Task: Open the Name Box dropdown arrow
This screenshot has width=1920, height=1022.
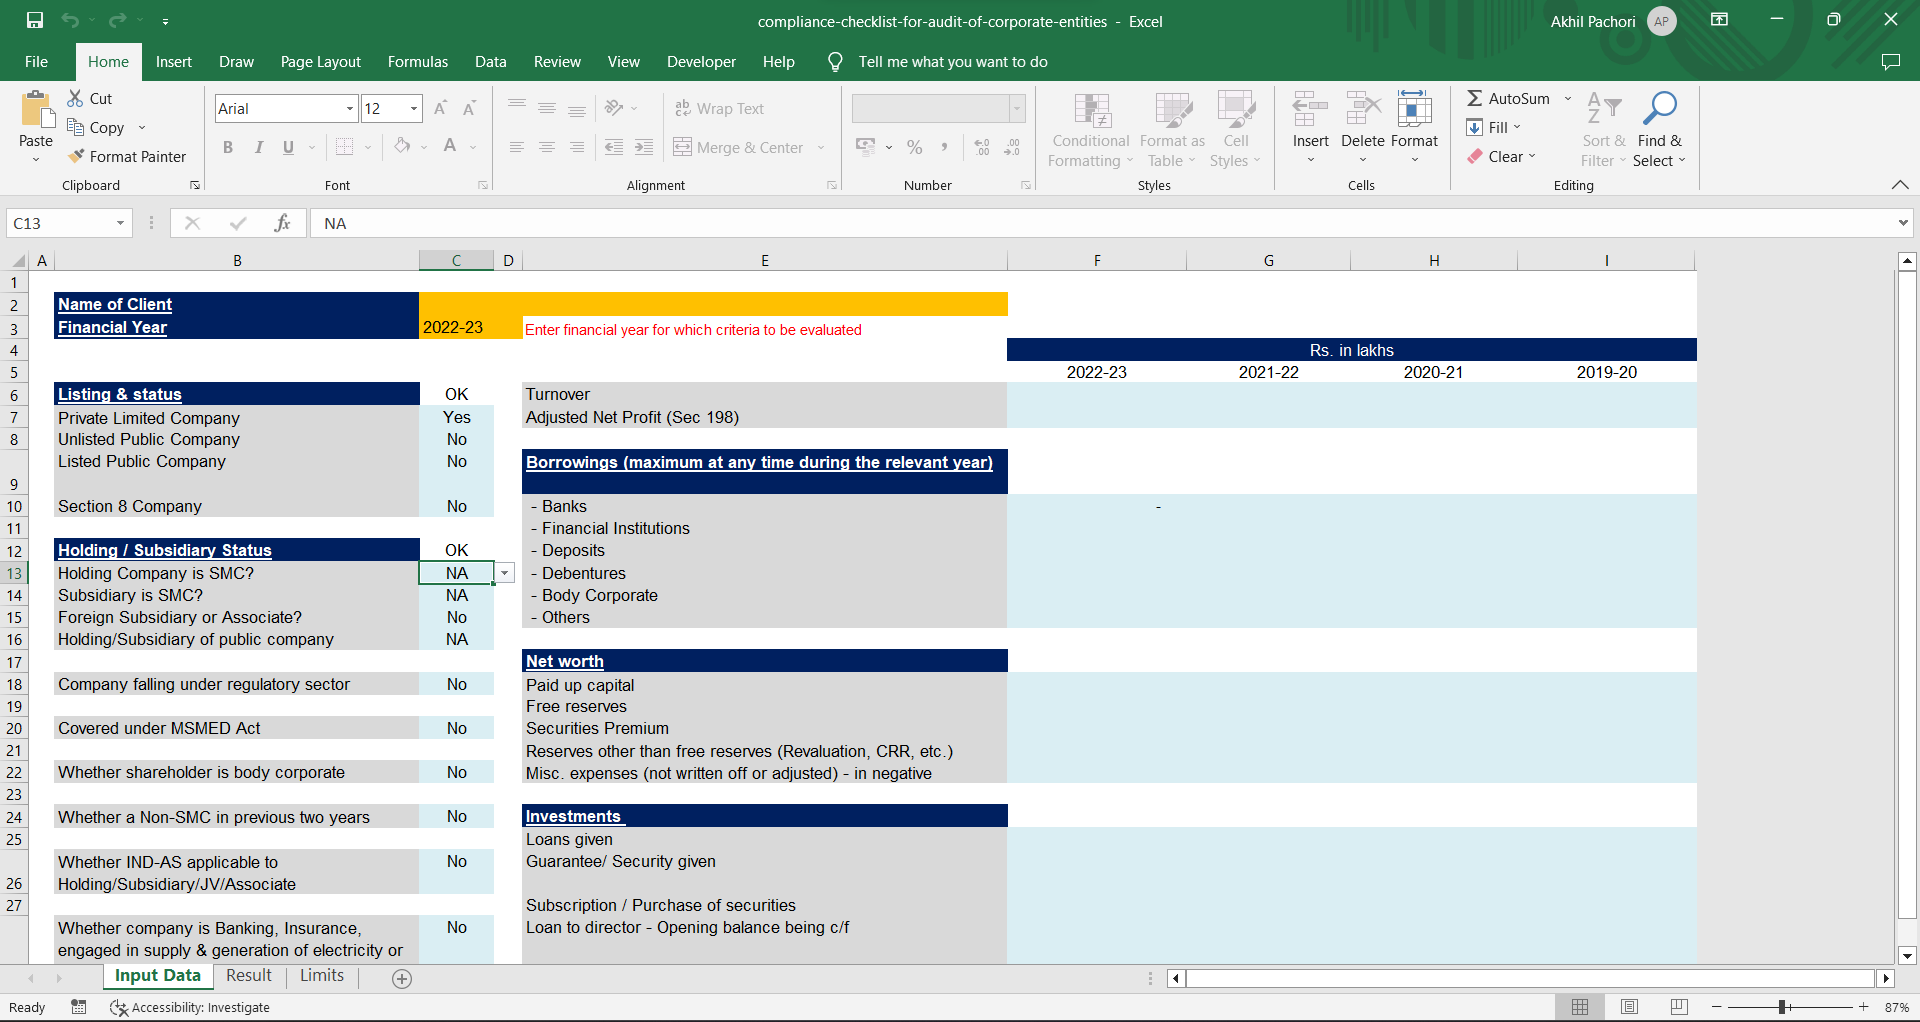Action: [120, 223]
